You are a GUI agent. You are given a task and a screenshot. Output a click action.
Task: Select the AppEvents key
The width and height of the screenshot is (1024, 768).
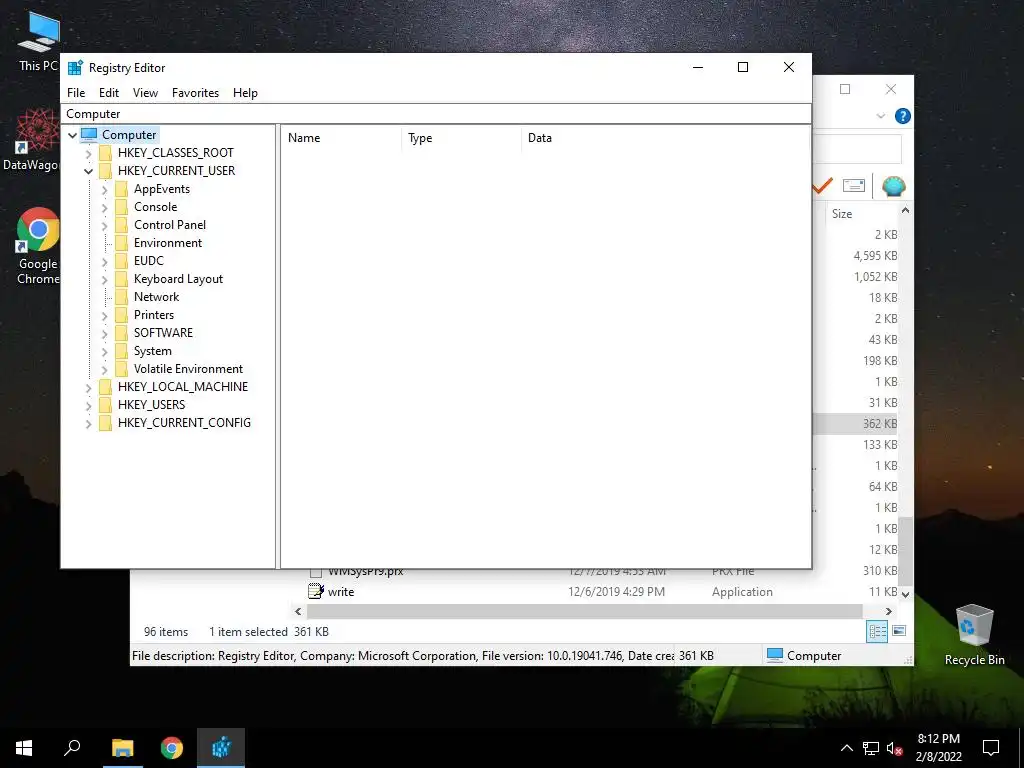pos(162,189)
